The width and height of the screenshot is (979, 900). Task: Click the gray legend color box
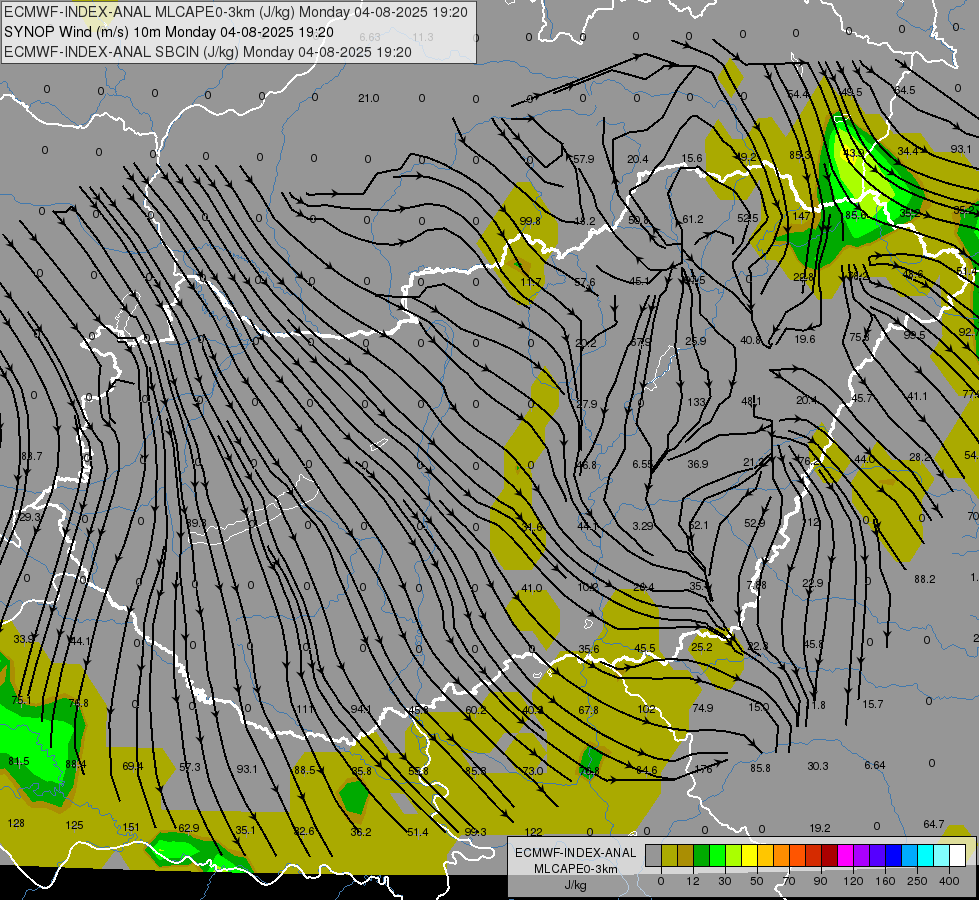[x=653, y=855]
